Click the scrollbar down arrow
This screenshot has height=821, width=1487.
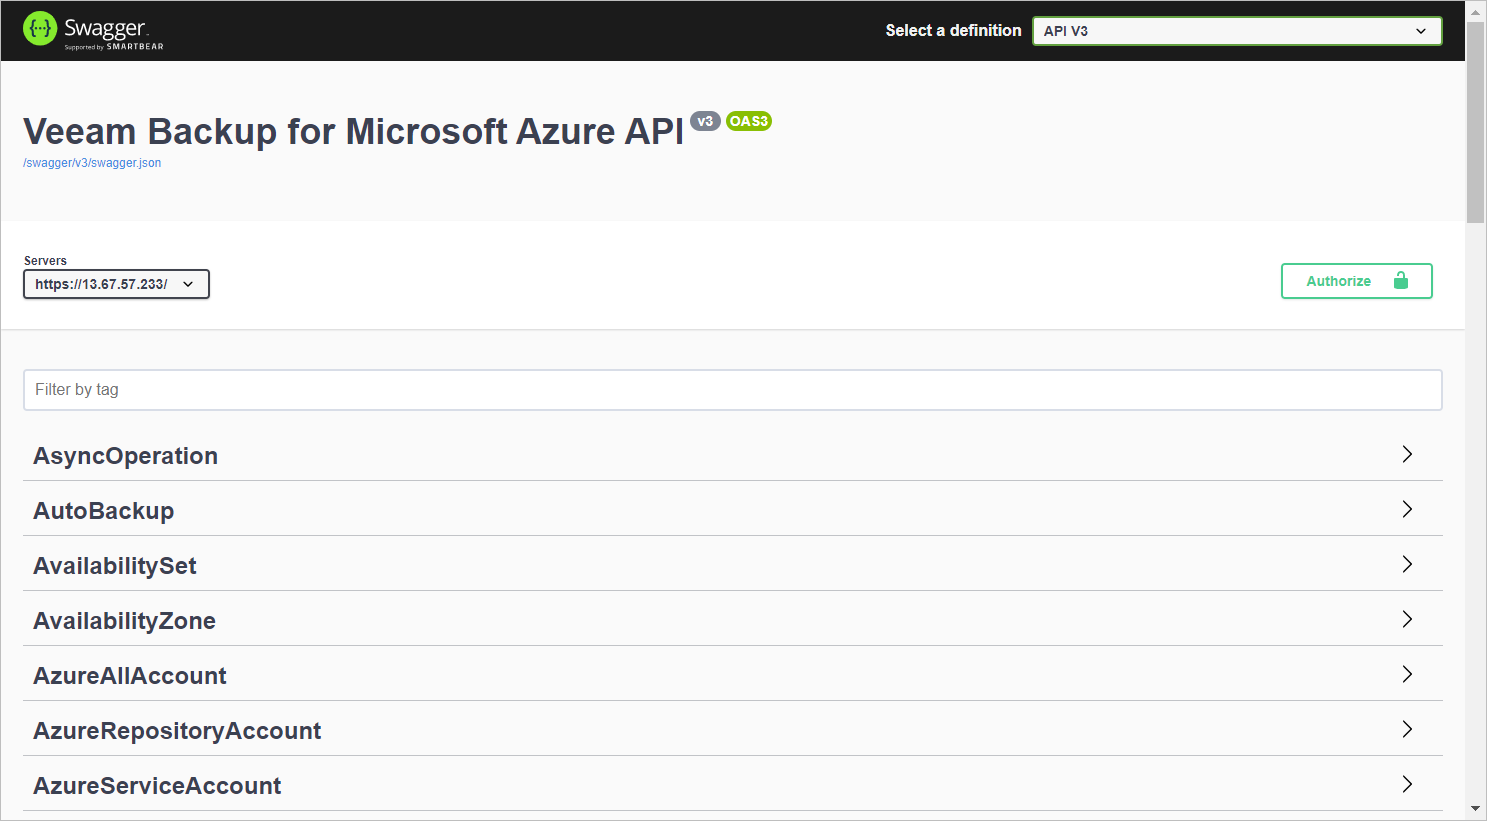(1475, 809)
